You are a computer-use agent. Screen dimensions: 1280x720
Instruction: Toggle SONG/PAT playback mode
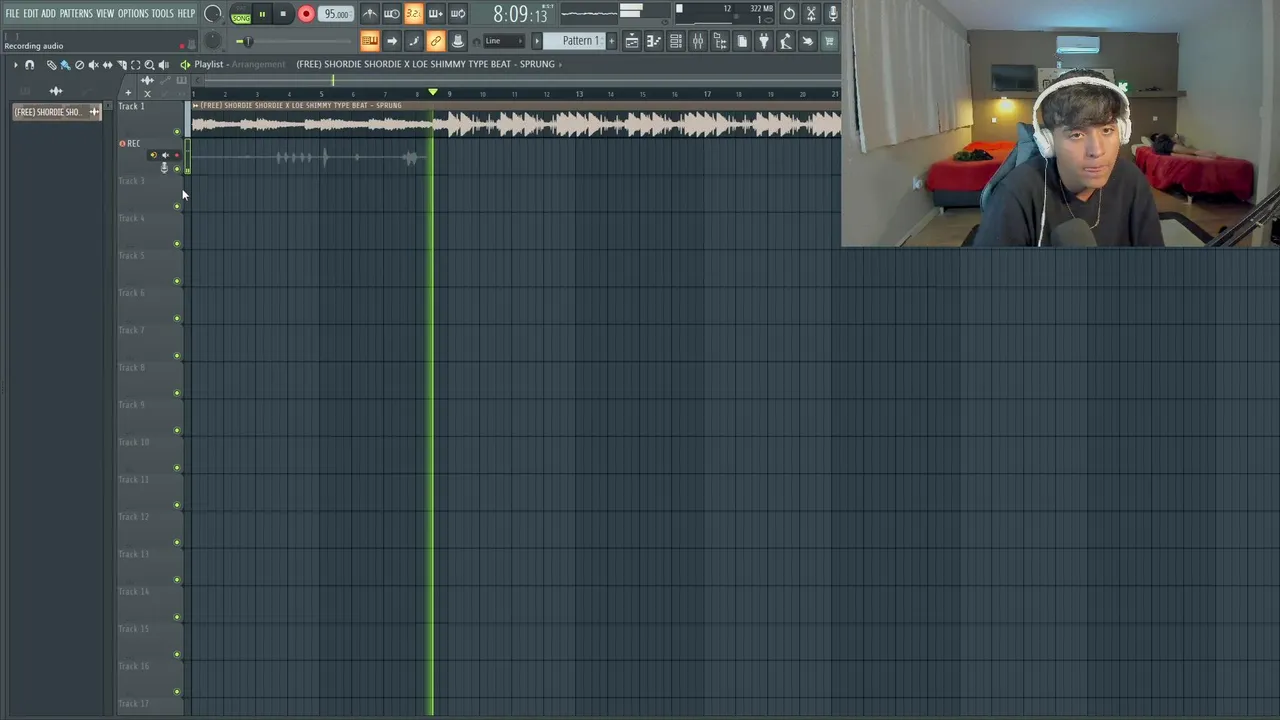tap(241, 15)
